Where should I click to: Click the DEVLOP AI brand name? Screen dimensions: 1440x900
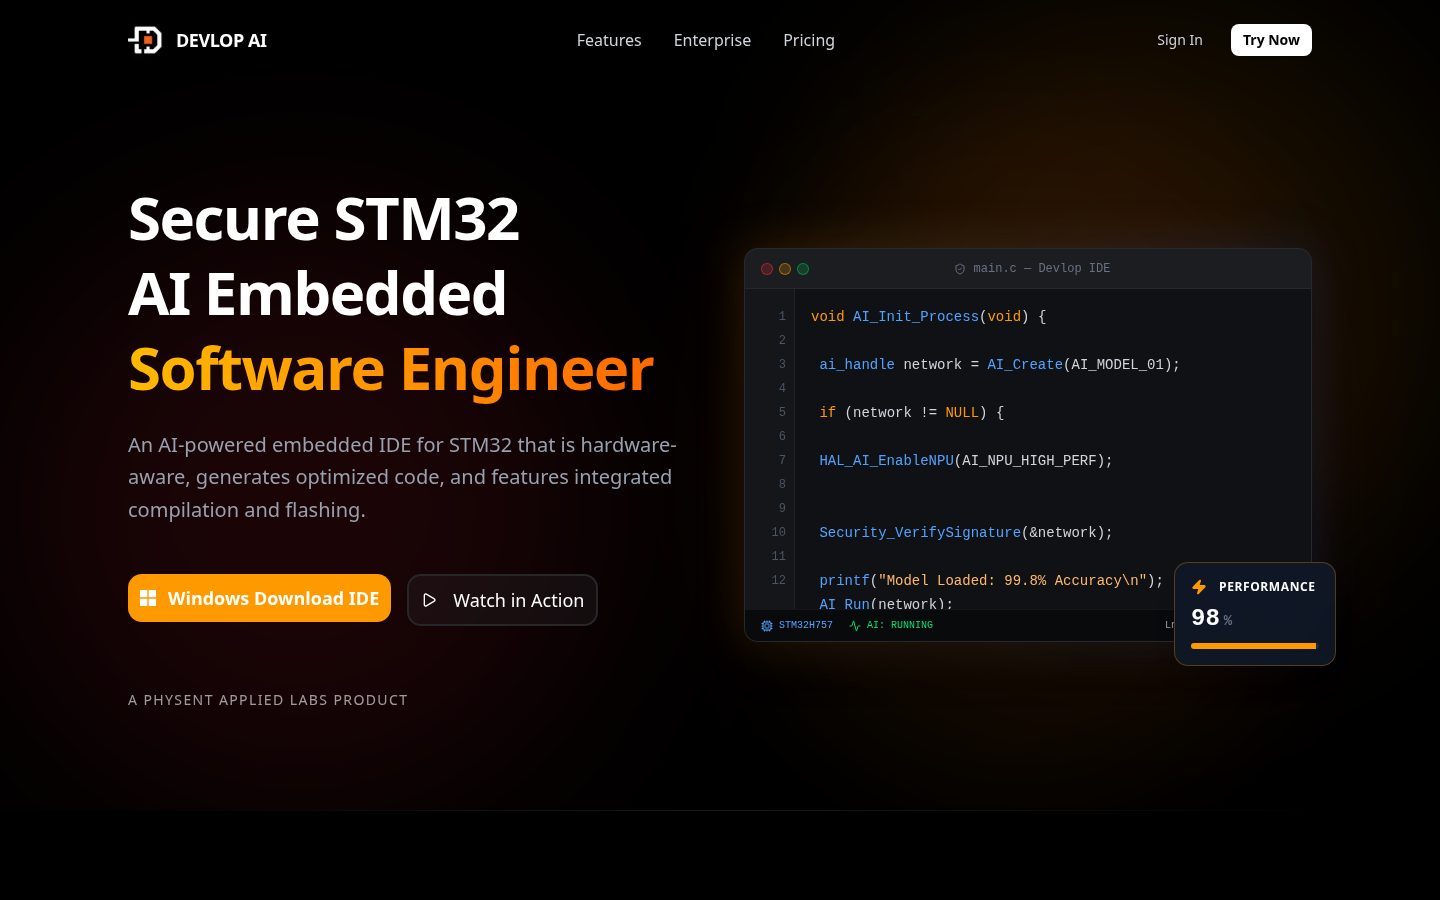point(221,40)
